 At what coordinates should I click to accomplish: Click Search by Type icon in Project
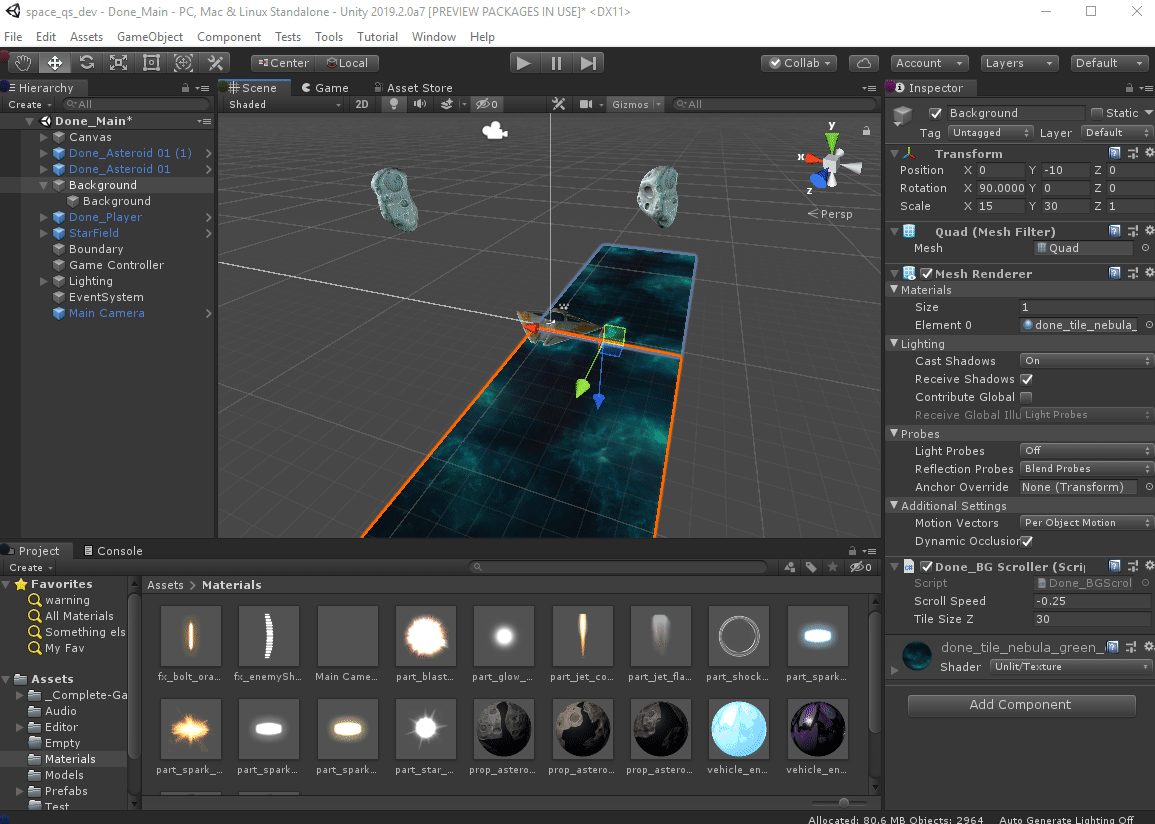[x=790, y=567]
